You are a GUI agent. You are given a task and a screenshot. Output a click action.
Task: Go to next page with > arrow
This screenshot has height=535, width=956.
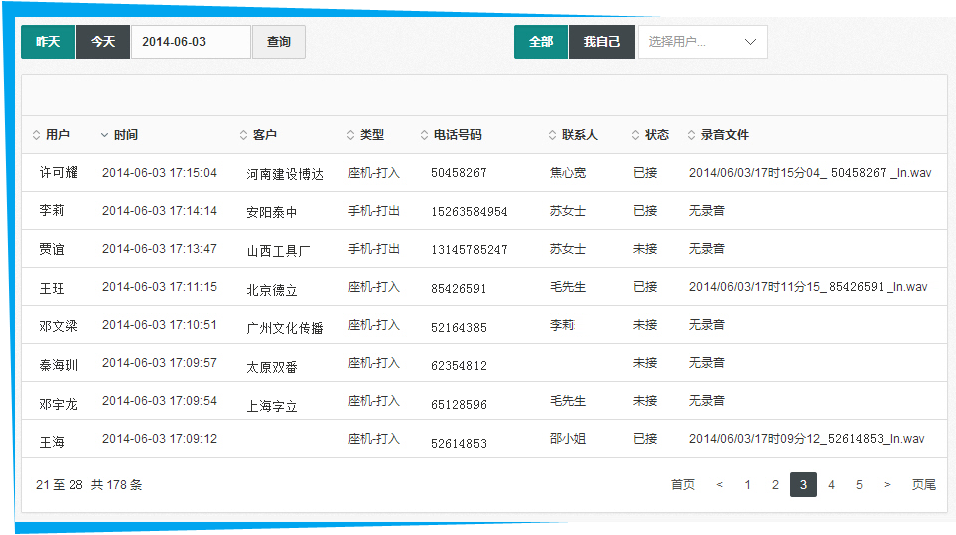coord(887,485)
